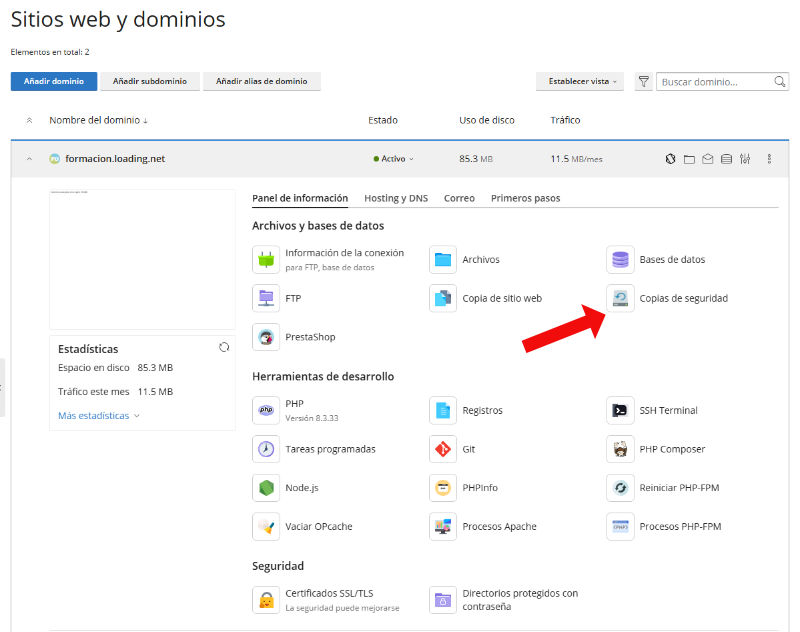Open the Copia de sitio web icon

pos(443,298)
